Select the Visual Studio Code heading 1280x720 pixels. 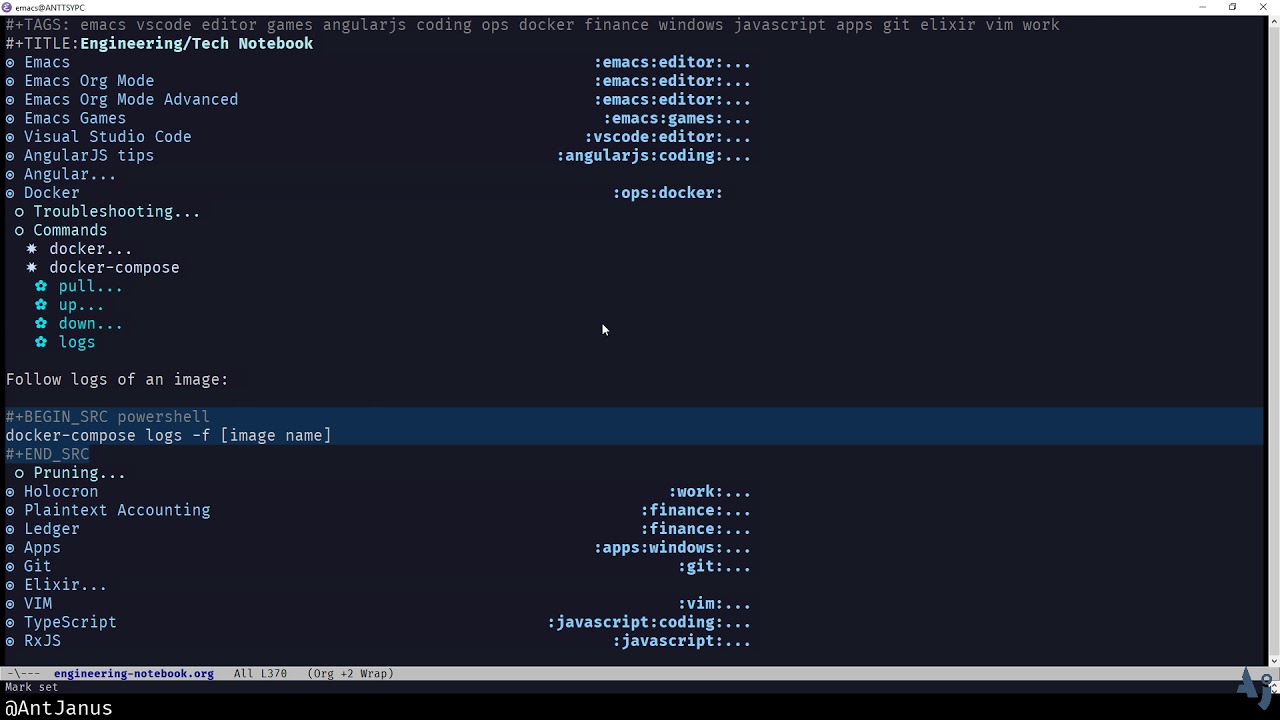(x=107, y=137)
